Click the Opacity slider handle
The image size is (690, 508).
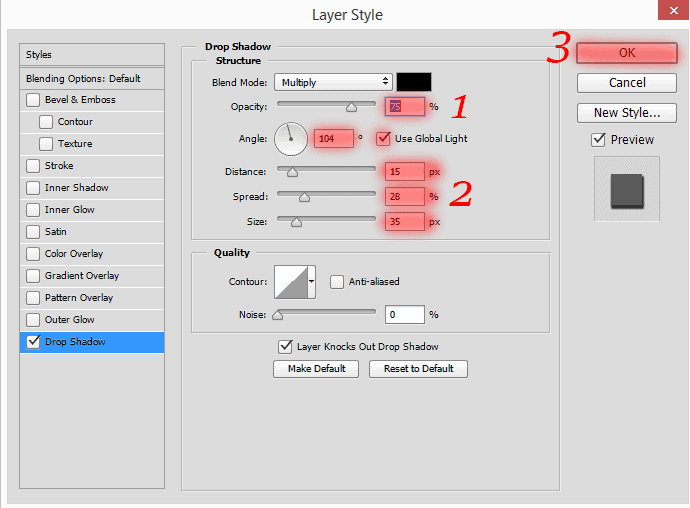[351, 107]
